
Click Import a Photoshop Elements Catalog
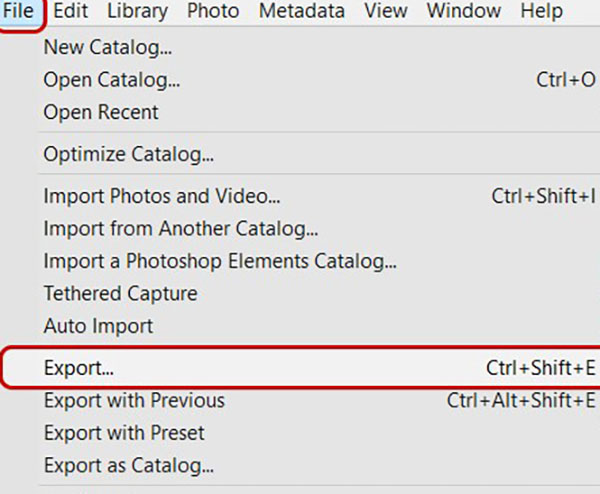pyautogui.click(x=219, y=262)
